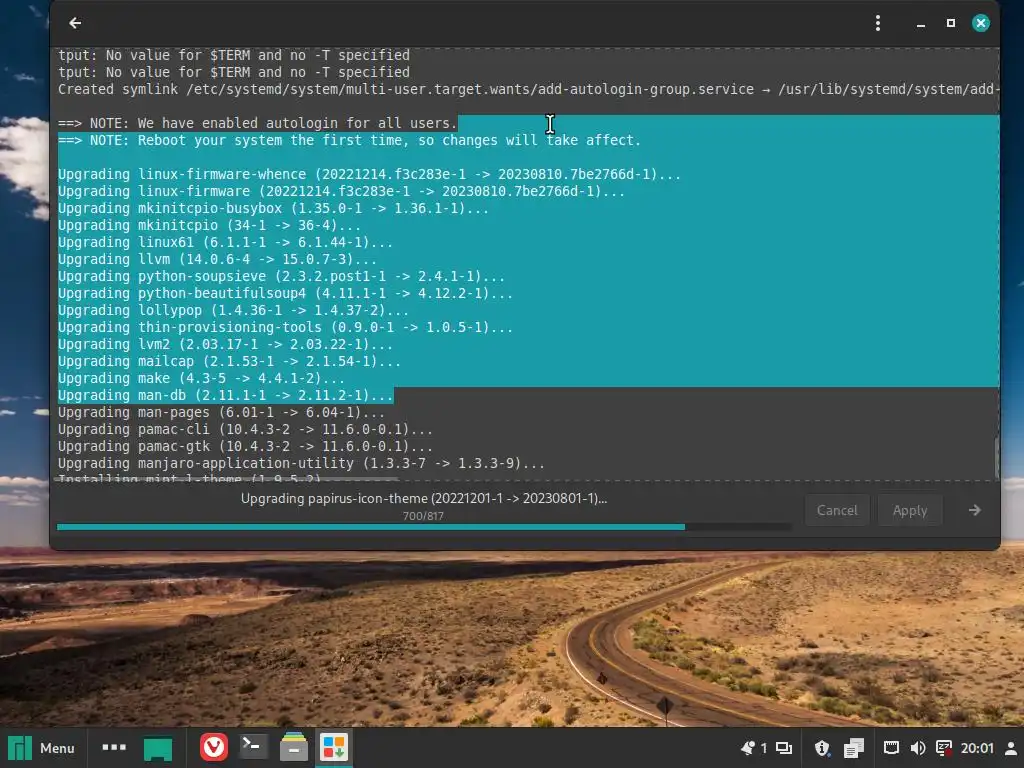Click the line "Upgrading lollypop"

click(233, 310)
